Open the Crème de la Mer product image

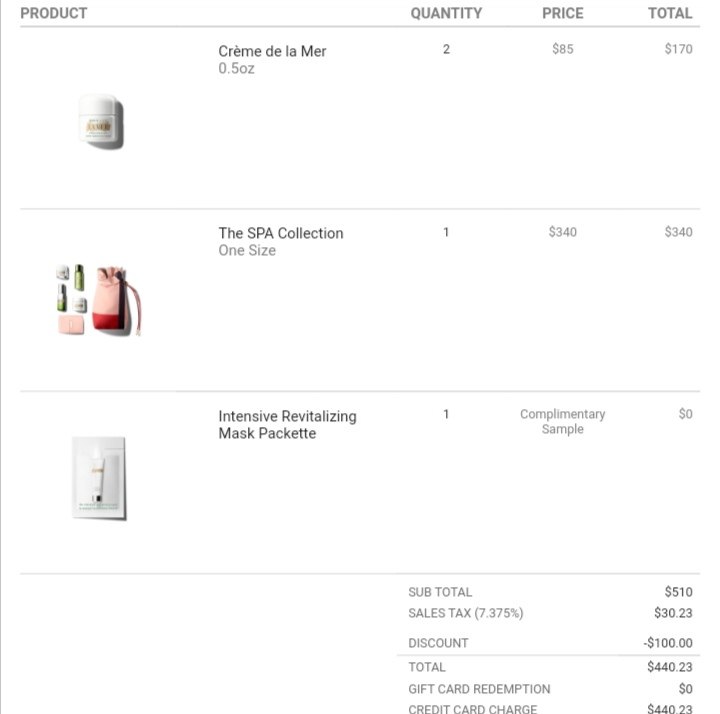pos(101,122)
